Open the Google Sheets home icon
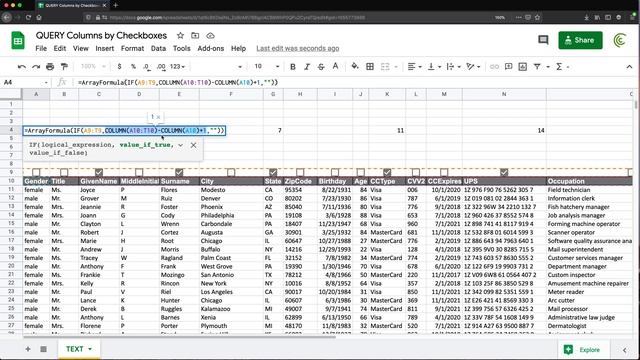The image size is (640, 360). click(18, 40)
